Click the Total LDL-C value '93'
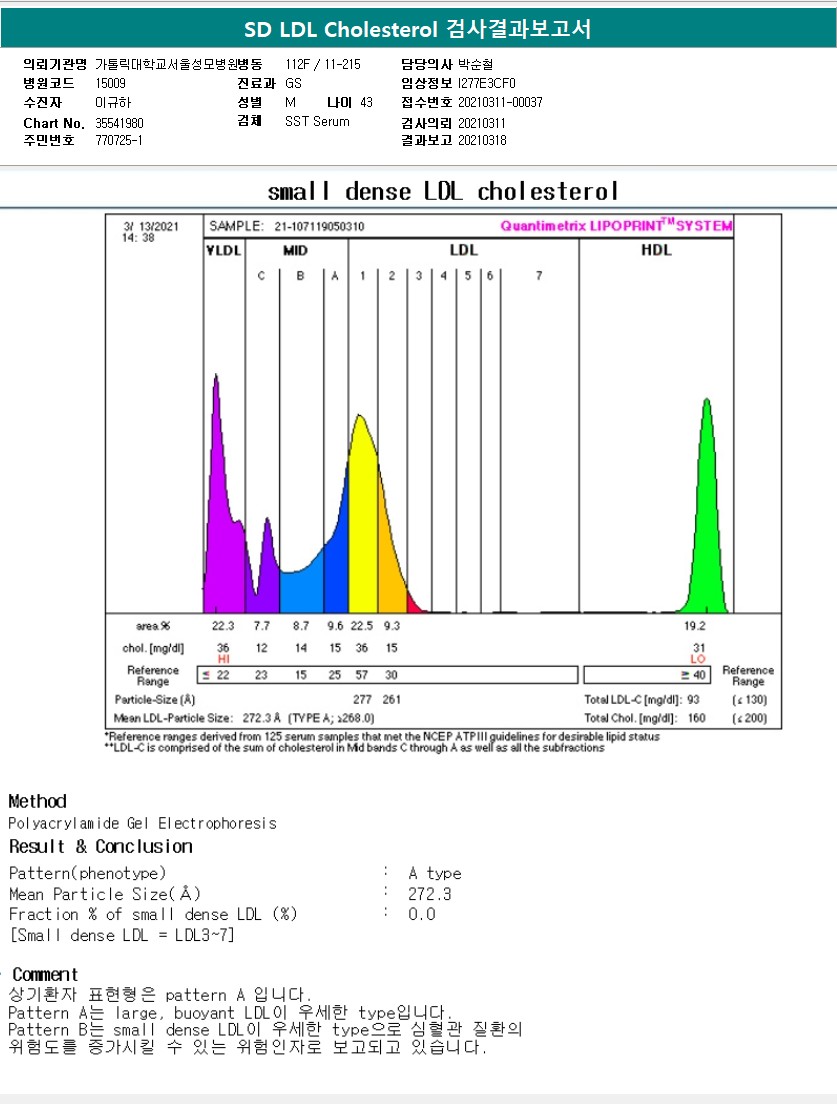 (x=693, y=699)
